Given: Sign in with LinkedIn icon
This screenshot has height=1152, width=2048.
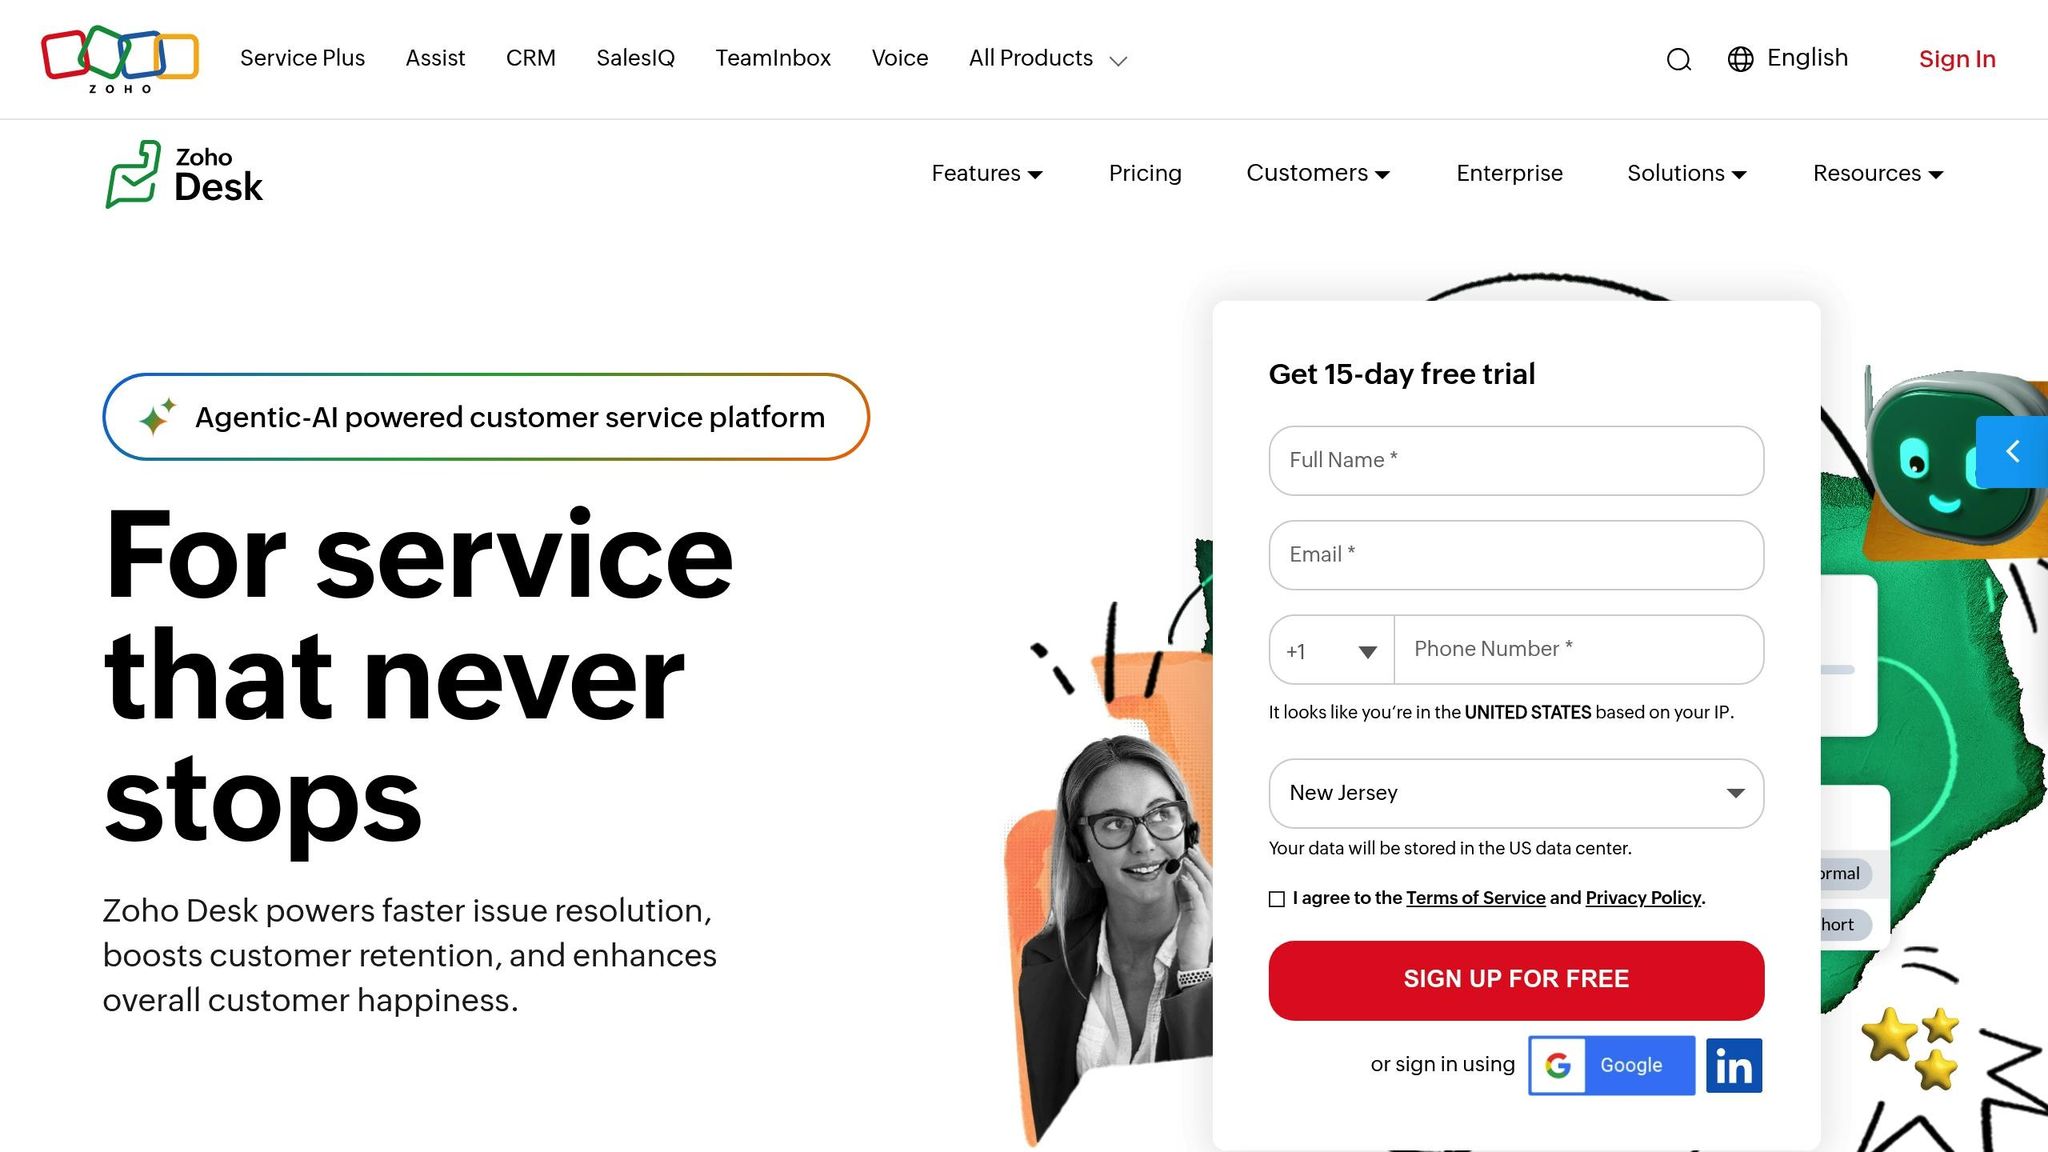Looking at the screenshot, I should point(1733,1065).
